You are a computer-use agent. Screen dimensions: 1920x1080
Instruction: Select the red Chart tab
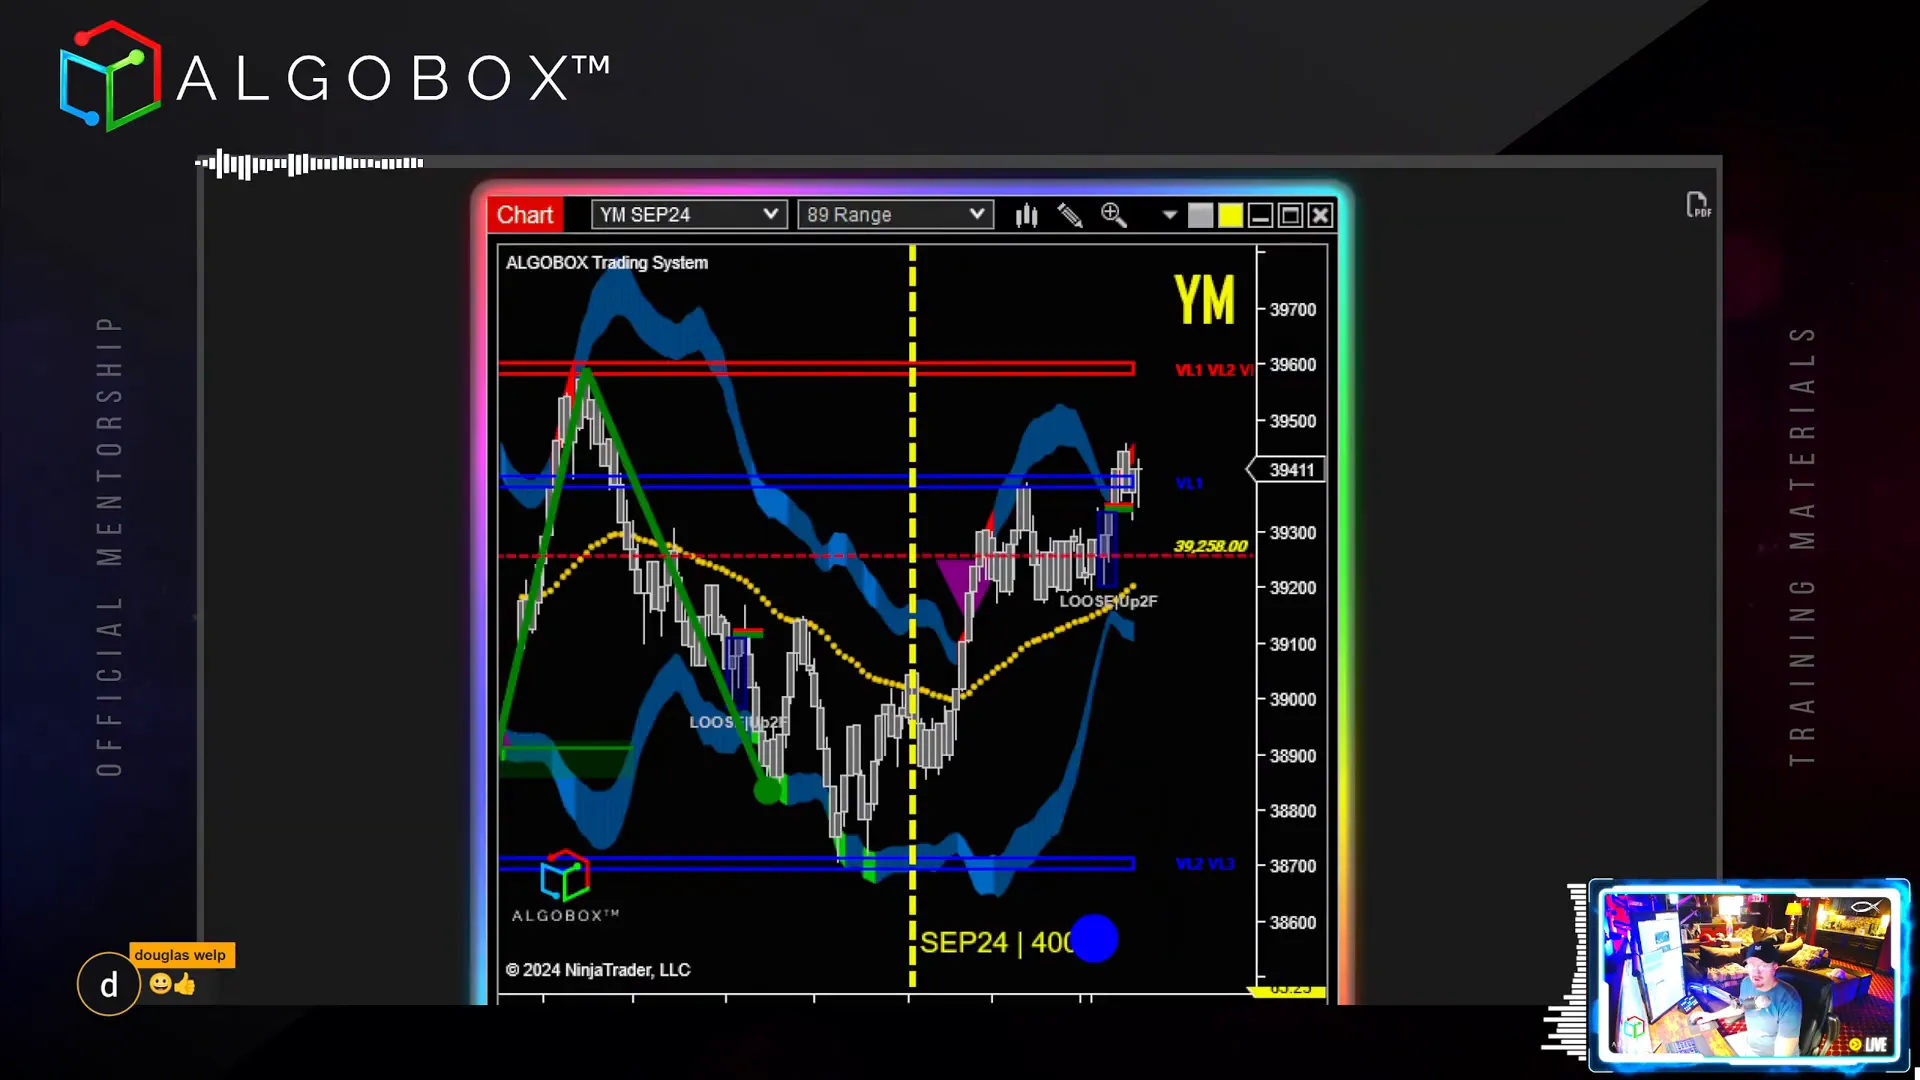coord(525,215)
